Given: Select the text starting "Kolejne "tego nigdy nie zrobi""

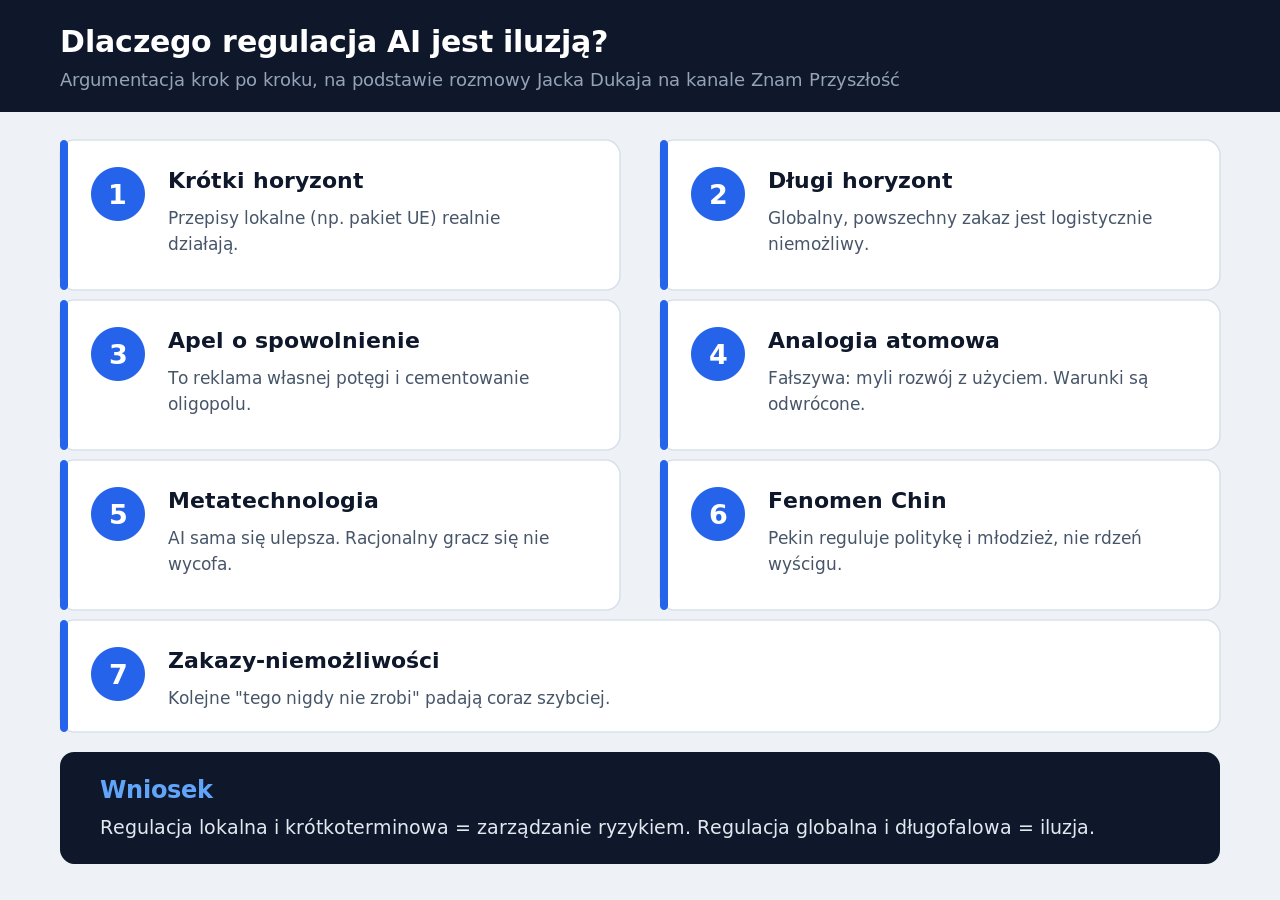Looking at the screenshot, I should point(389,698).
